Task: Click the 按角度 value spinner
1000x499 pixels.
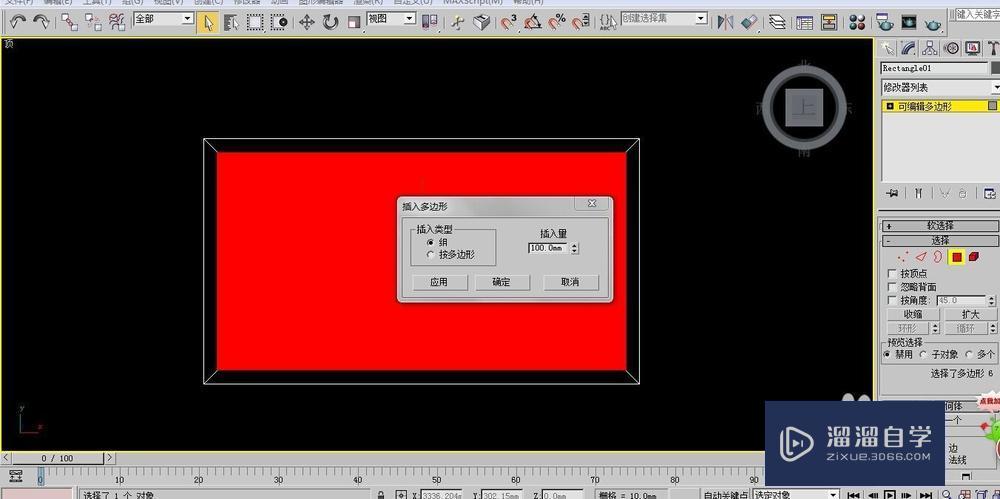Action: pos(993,301)
